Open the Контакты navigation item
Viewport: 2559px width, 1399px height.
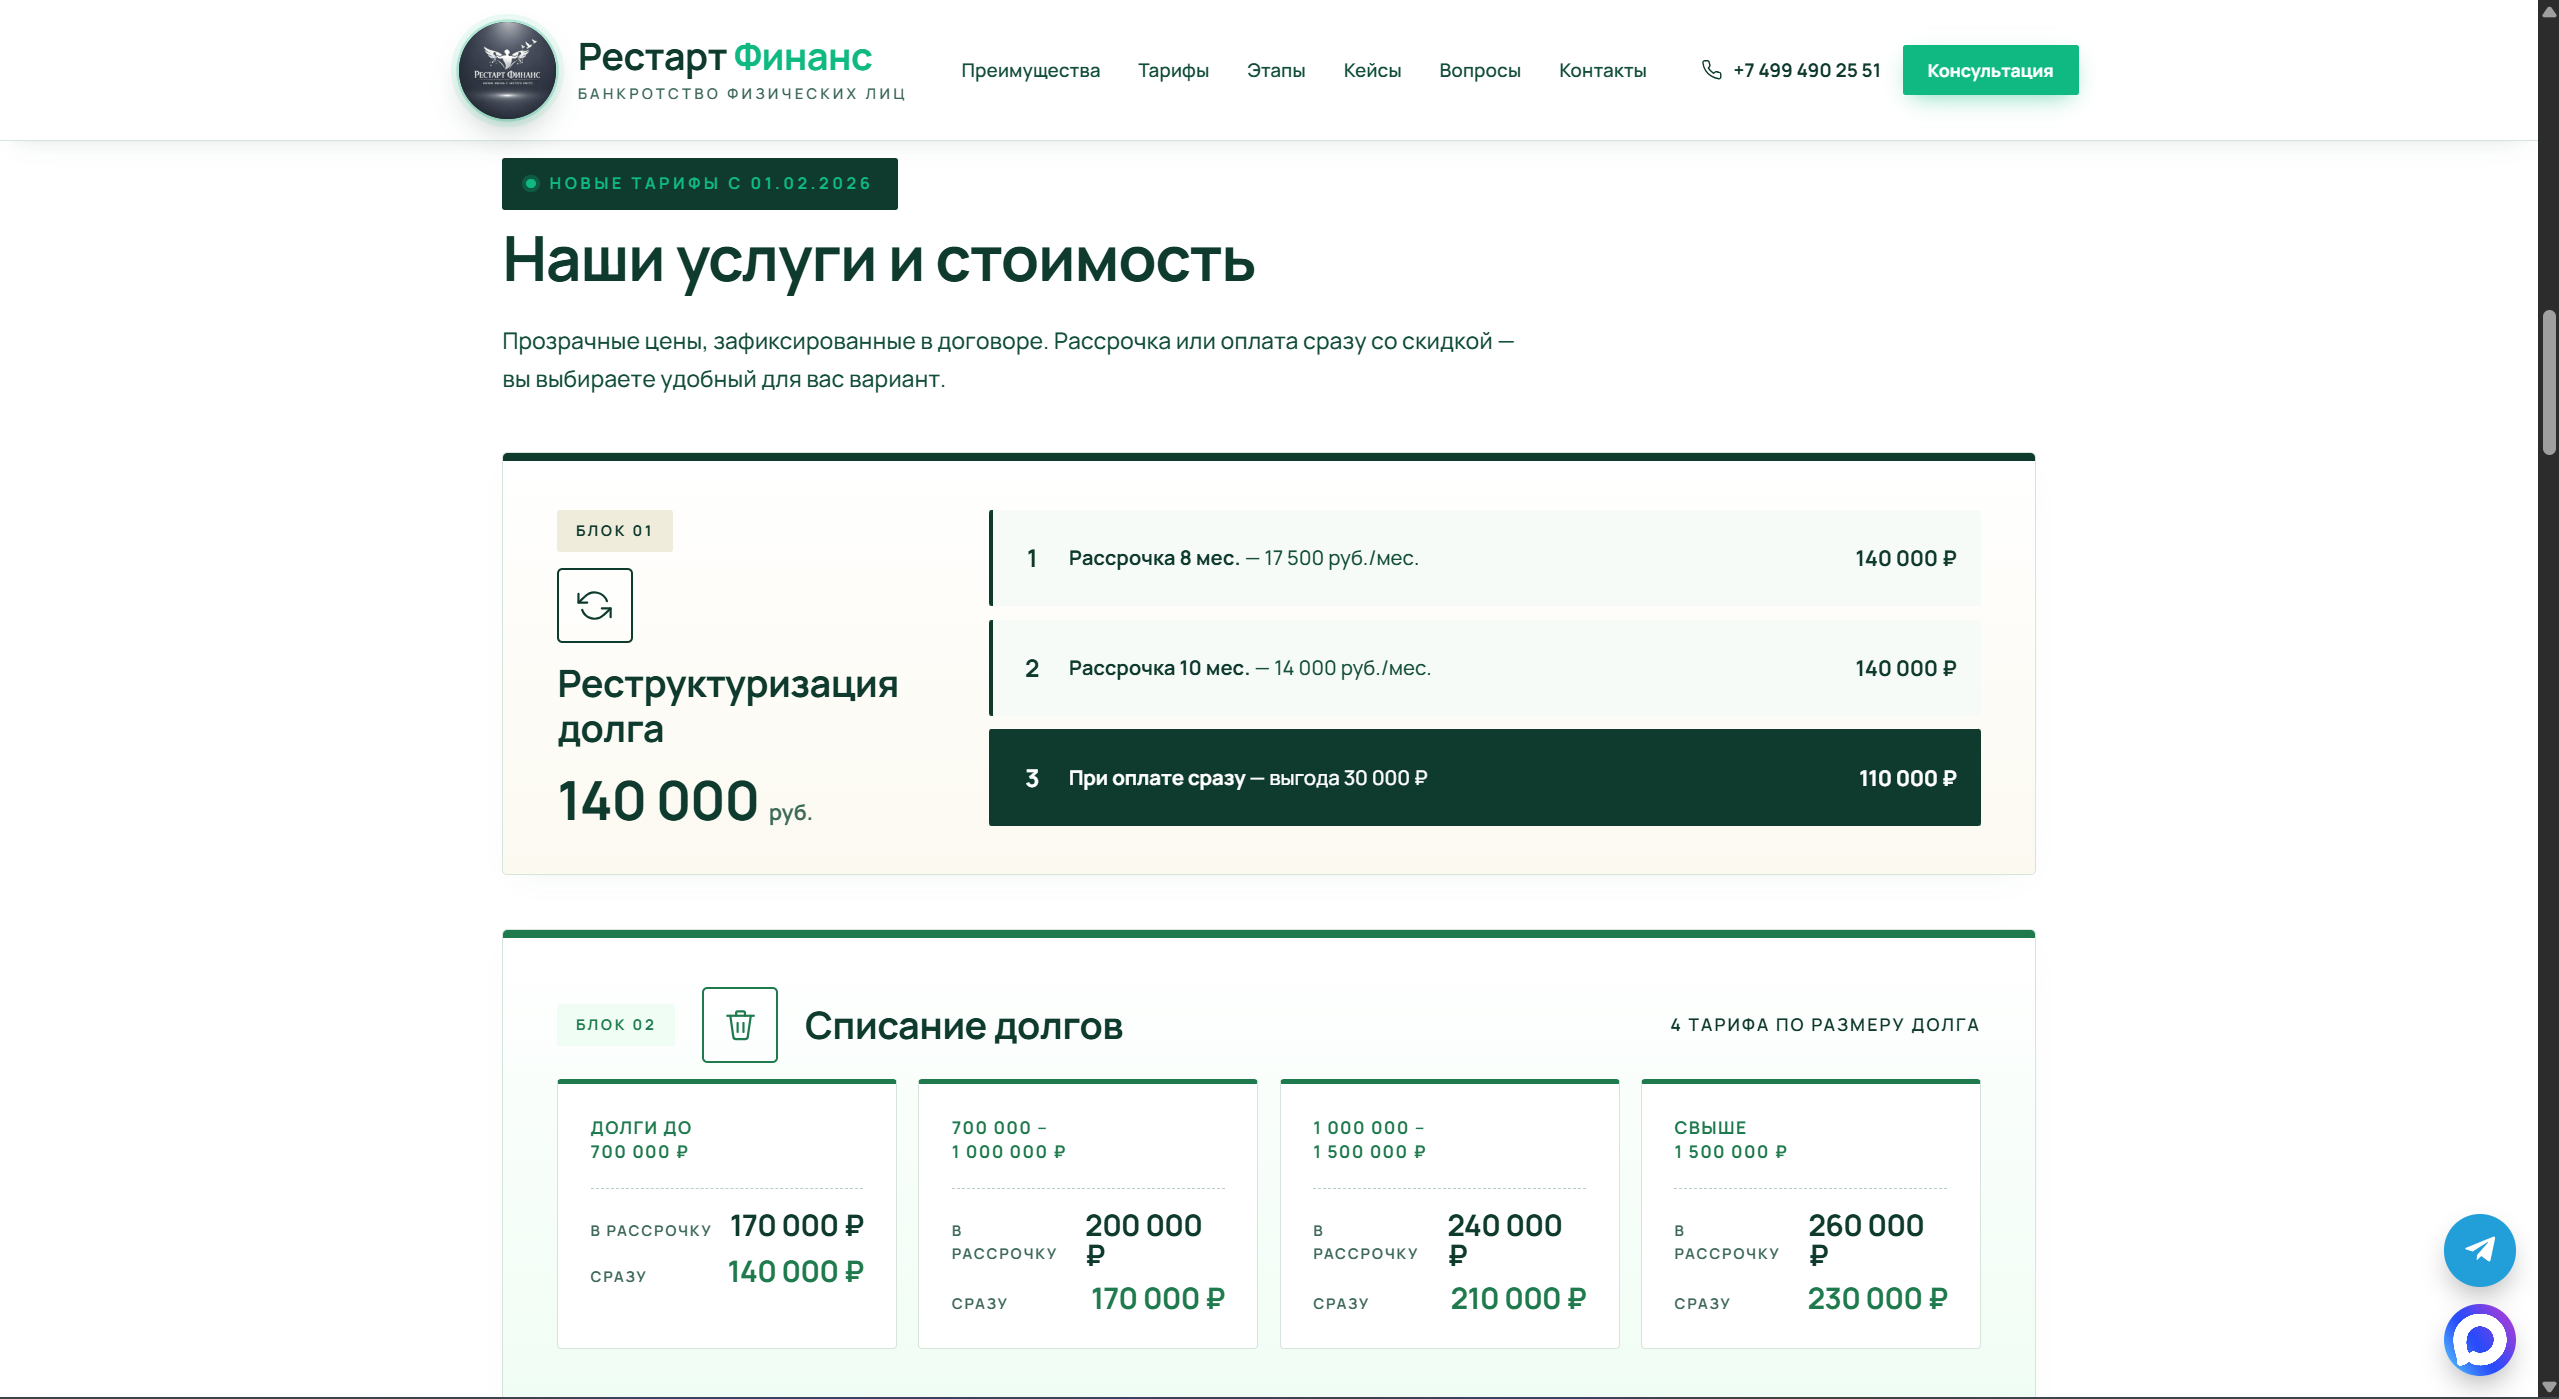click(1602, 70)
